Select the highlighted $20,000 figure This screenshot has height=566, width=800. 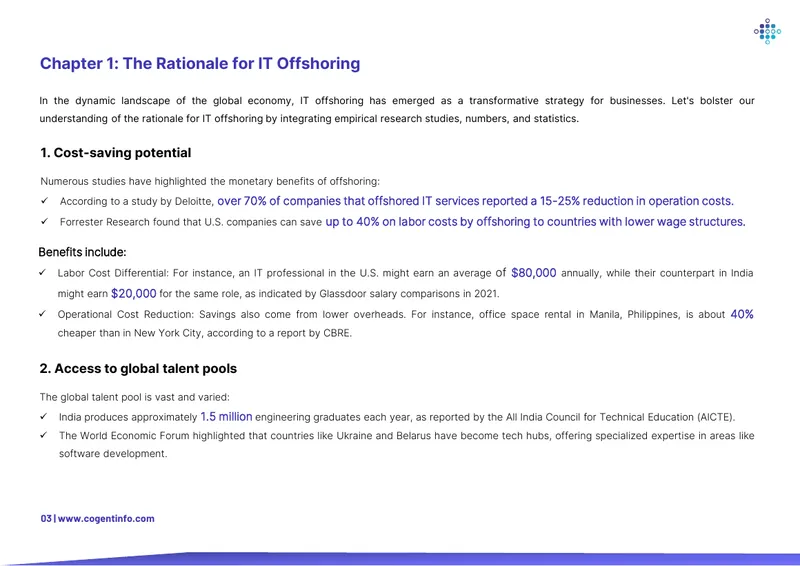[134, 293]
